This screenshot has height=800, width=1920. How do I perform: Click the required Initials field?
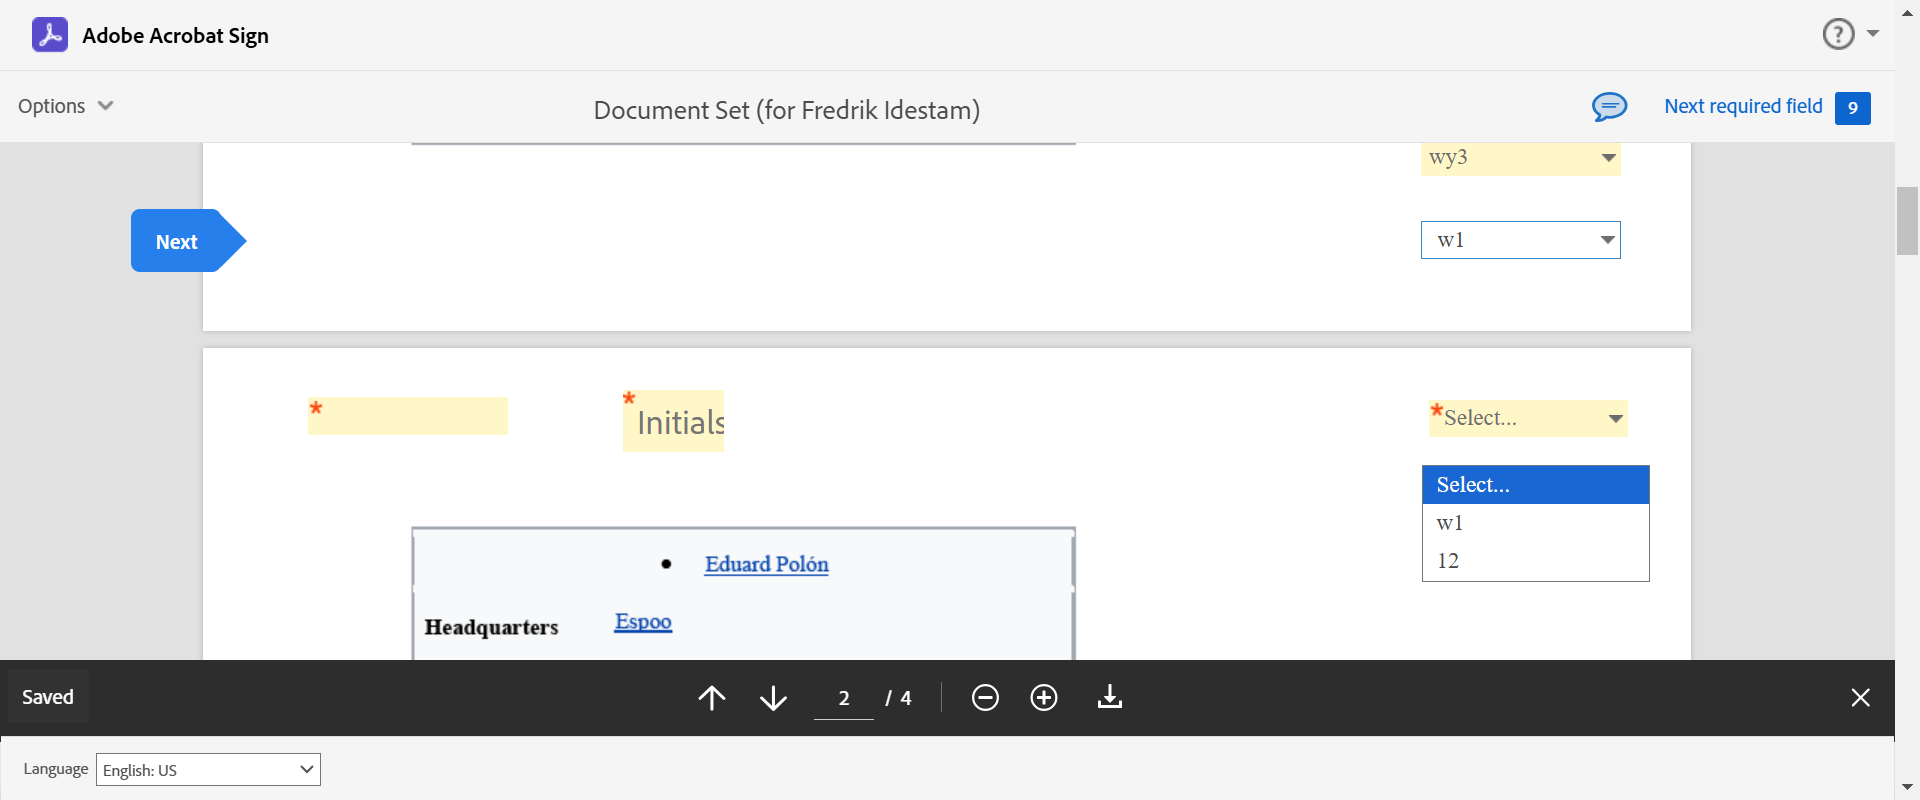(674, 422)
